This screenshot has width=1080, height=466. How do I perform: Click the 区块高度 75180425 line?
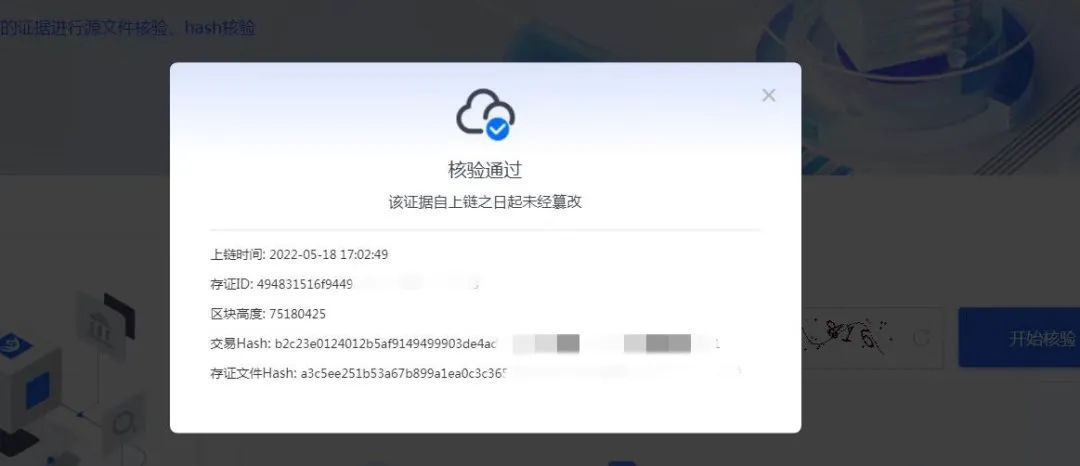268,315
